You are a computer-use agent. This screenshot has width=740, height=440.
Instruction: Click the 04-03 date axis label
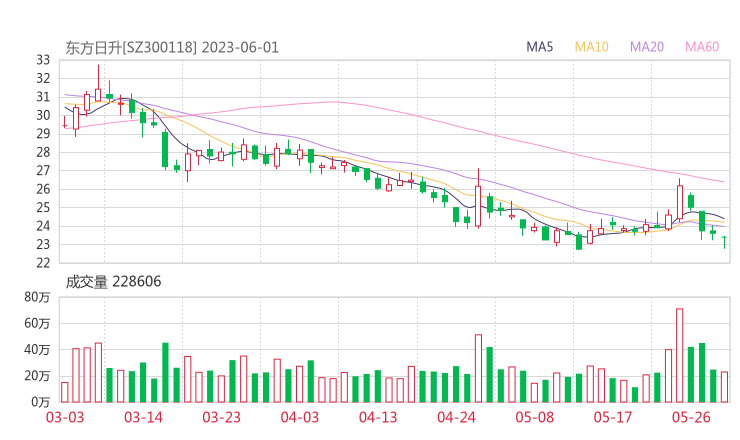click(300, 417)
